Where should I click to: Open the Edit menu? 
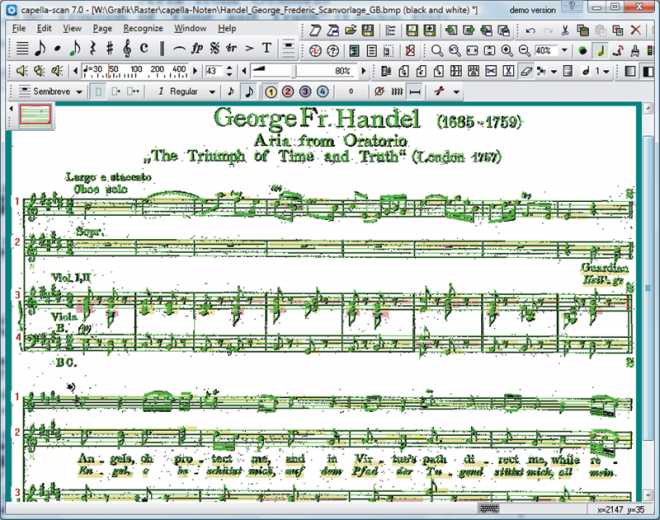click(x=44, y=29)
